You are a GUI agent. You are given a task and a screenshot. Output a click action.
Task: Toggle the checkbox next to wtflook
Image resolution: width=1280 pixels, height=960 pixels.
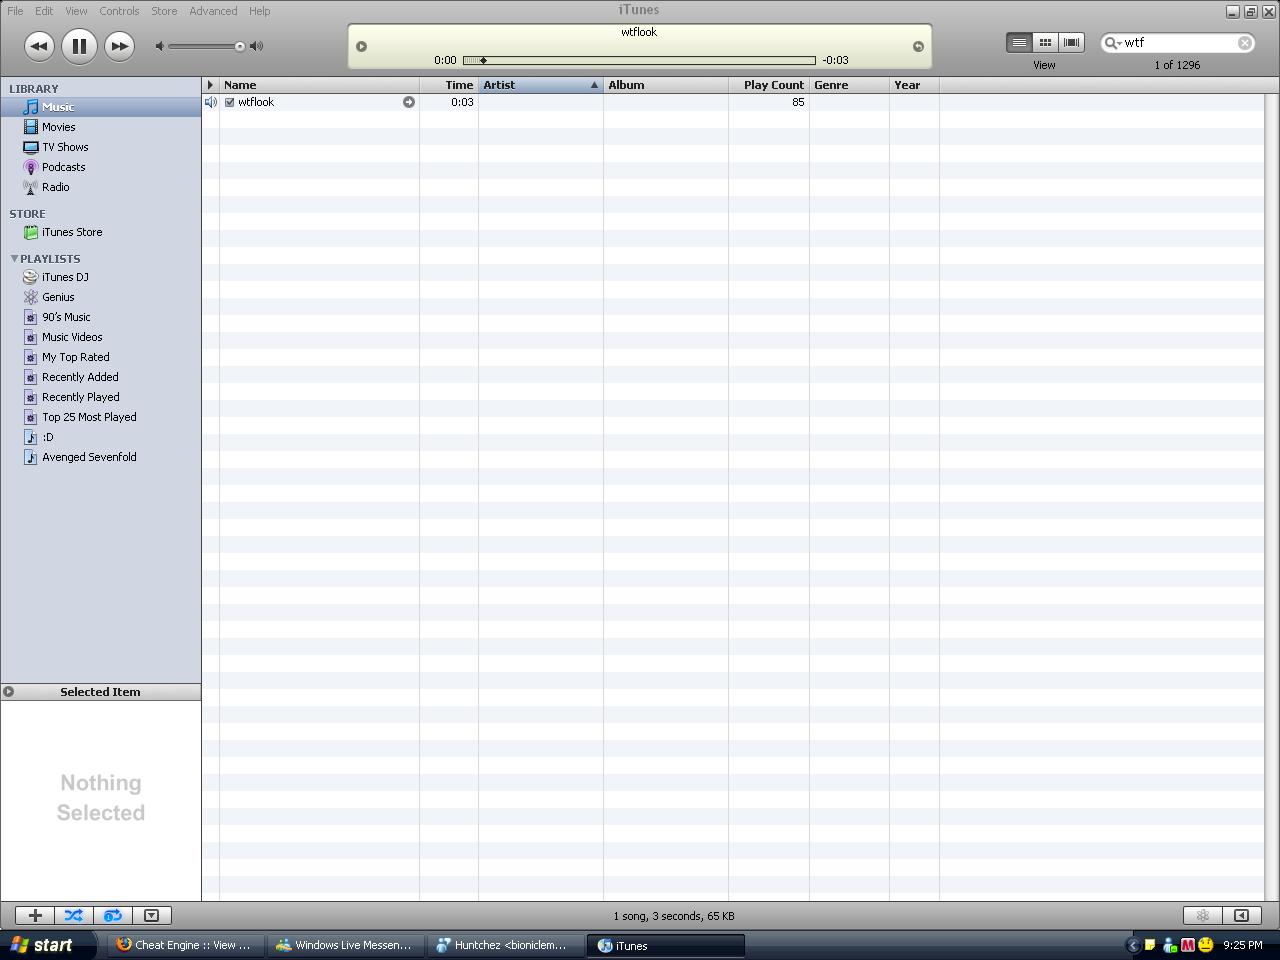click(x=229, y=102)
